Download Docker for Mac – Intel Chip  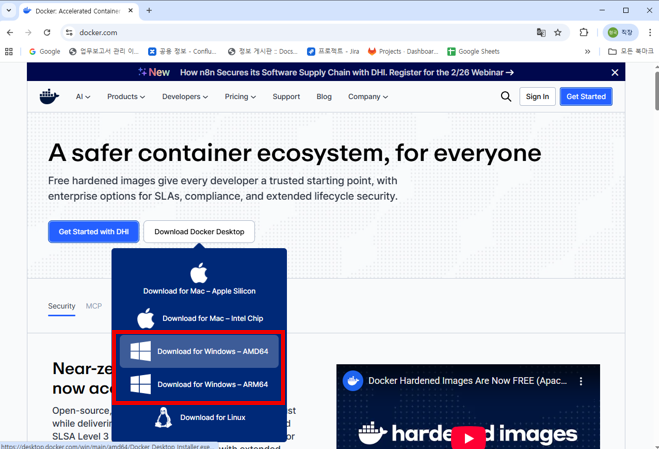click(199, 318)
